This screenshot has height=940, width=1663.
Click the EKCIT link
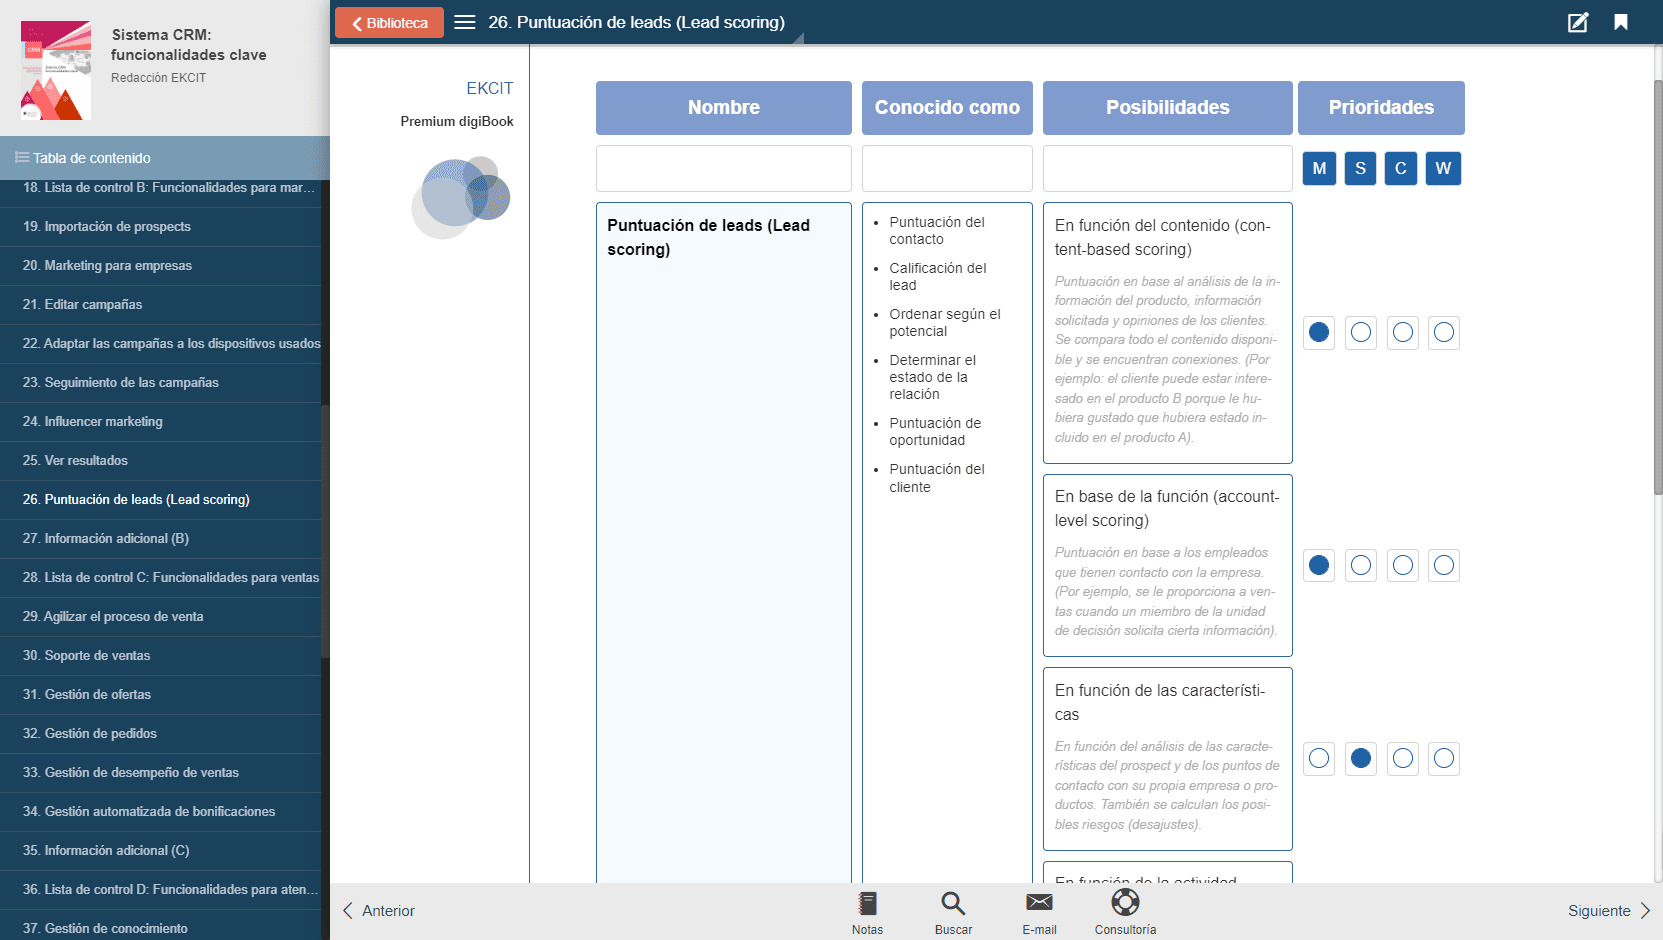pyautogui.click(x=489, y=88)
